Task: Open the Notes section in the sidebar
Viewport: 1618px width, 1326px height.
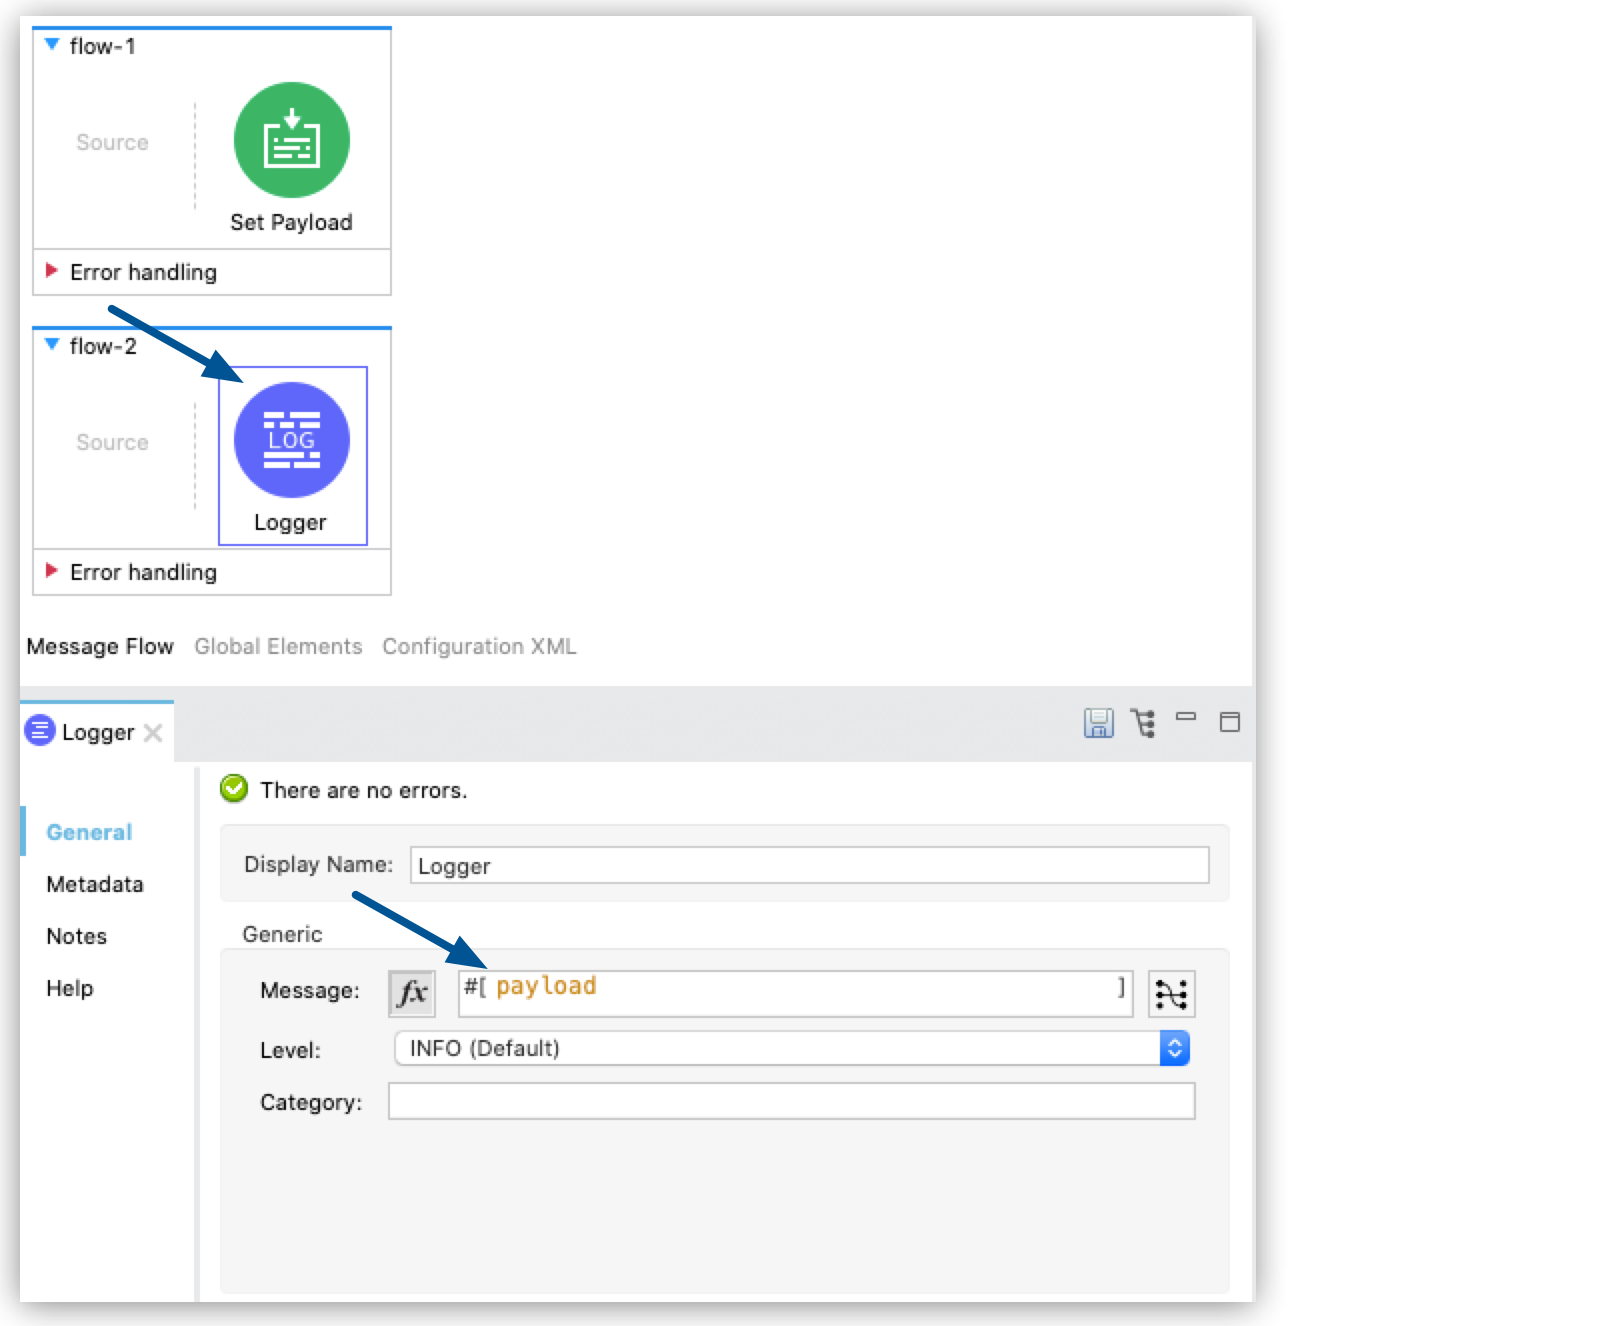Action: pyautogui.click(x=76, y=936)
